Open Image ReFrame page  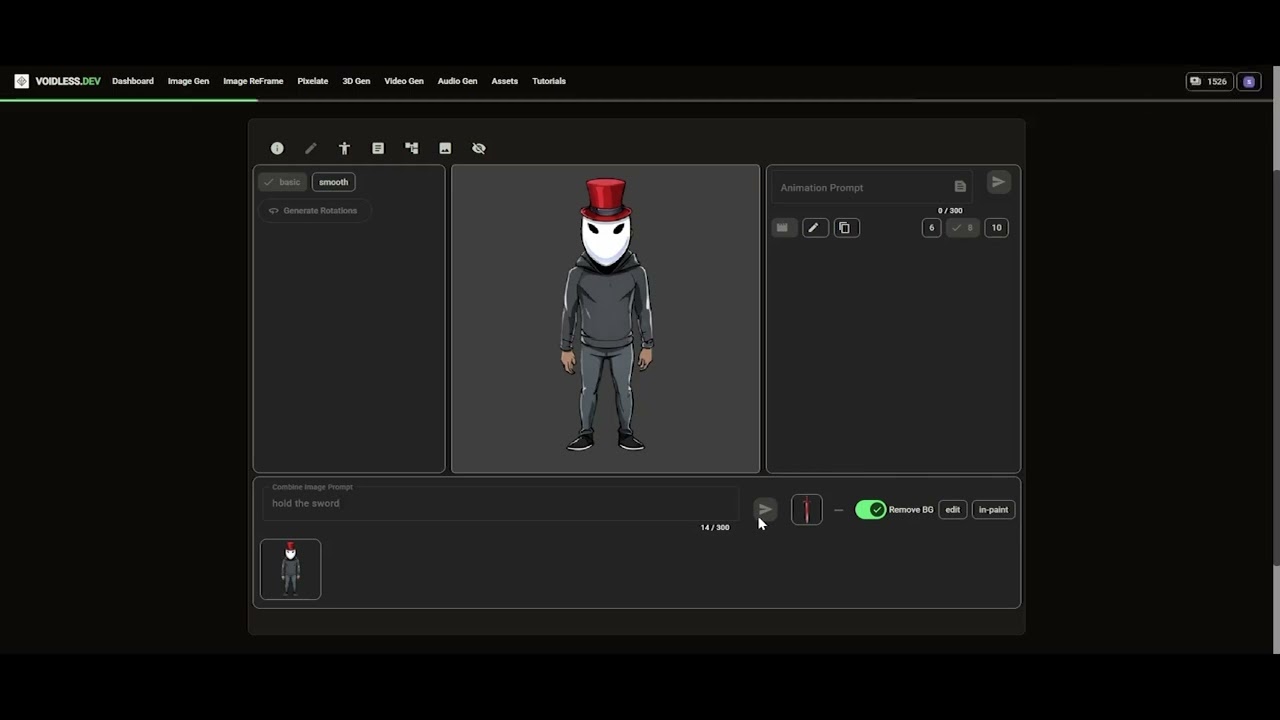253,81
